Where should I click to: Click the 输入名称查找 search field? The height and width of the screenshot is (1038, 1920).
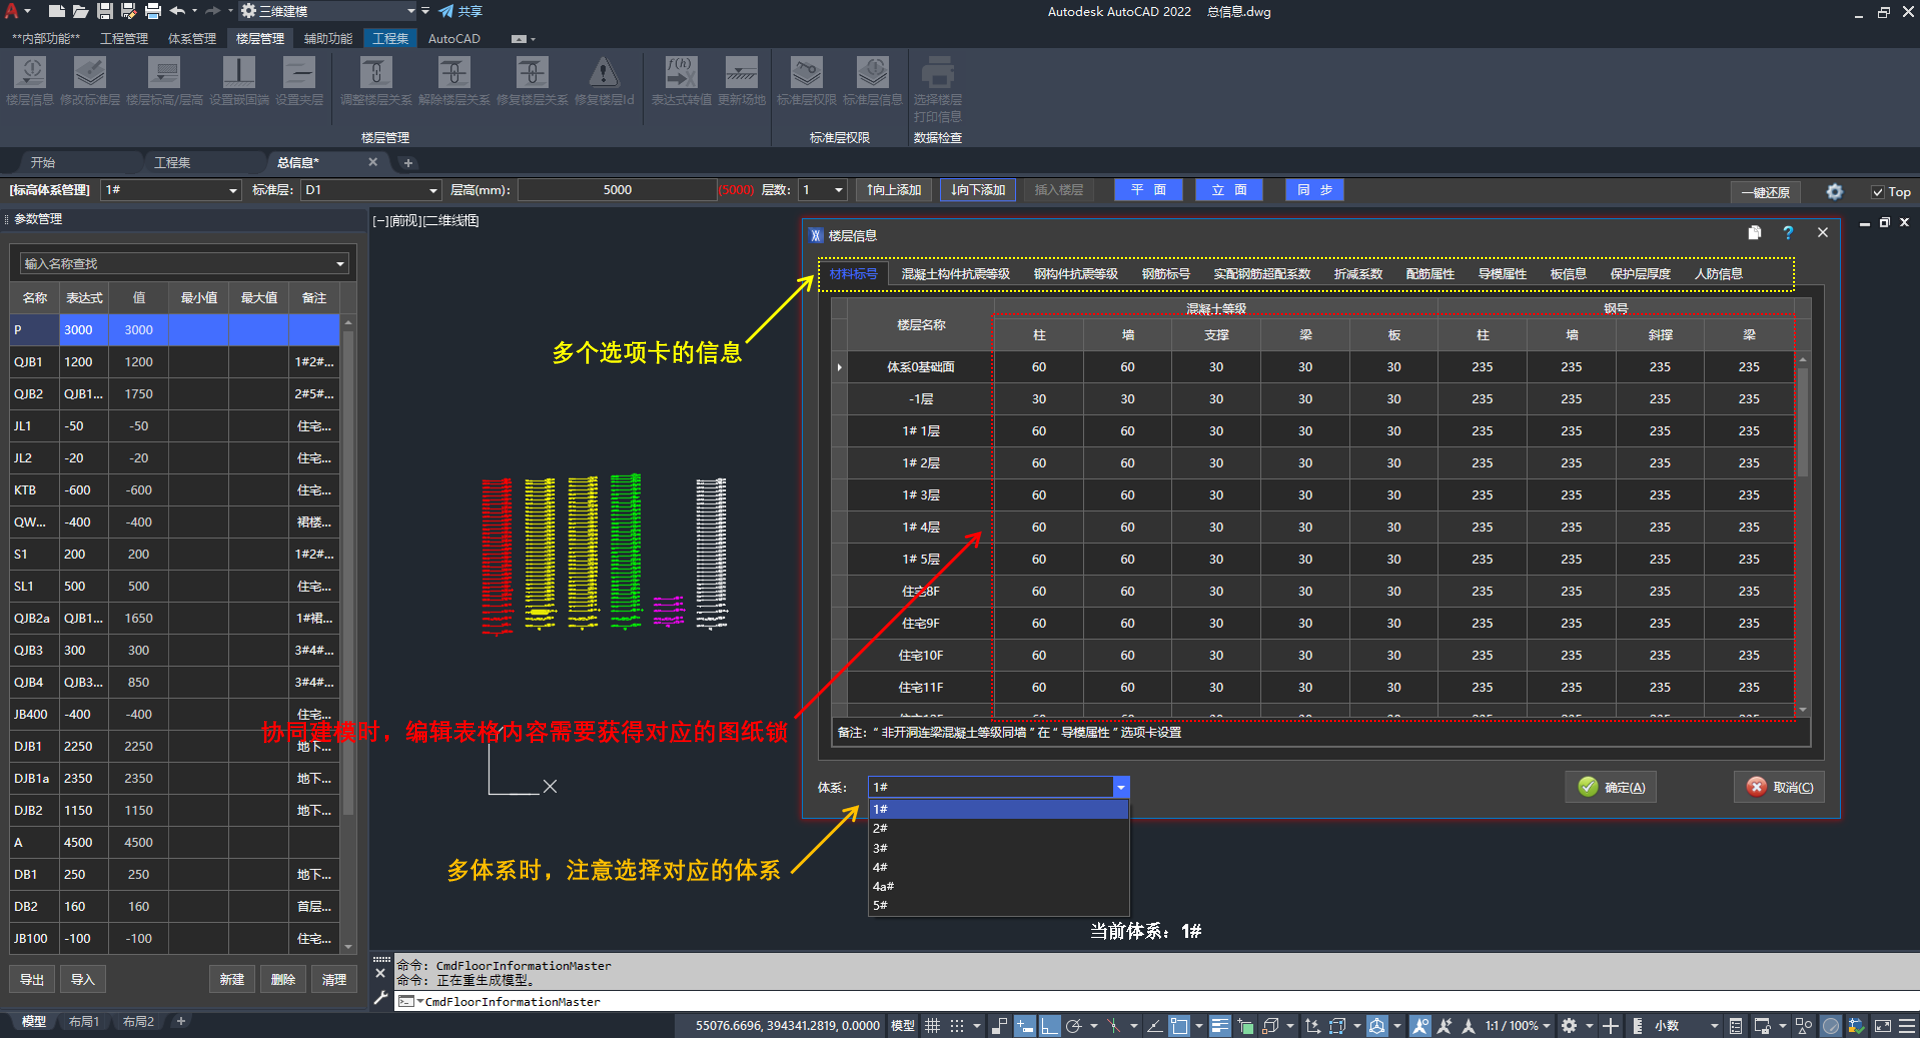(176, 264)
